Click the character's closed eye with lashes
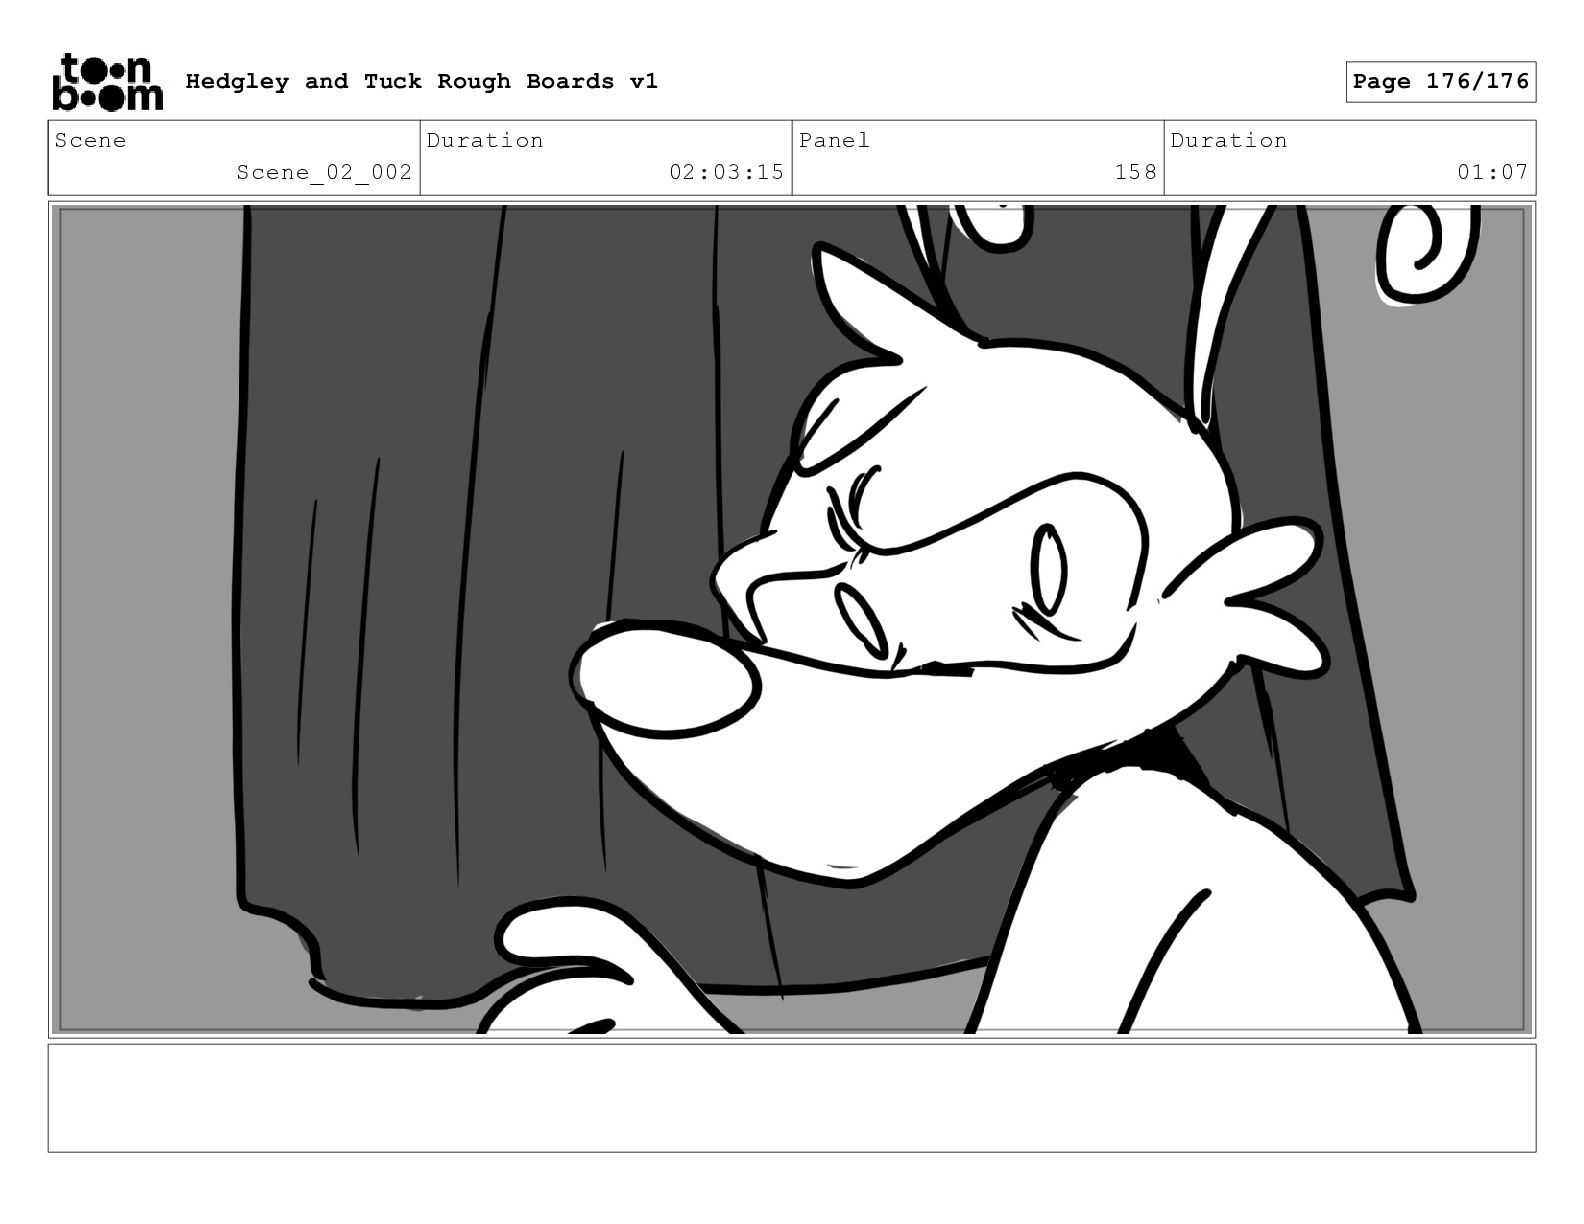Viewport: 1584px width, 1224px height. pos(850,510)
